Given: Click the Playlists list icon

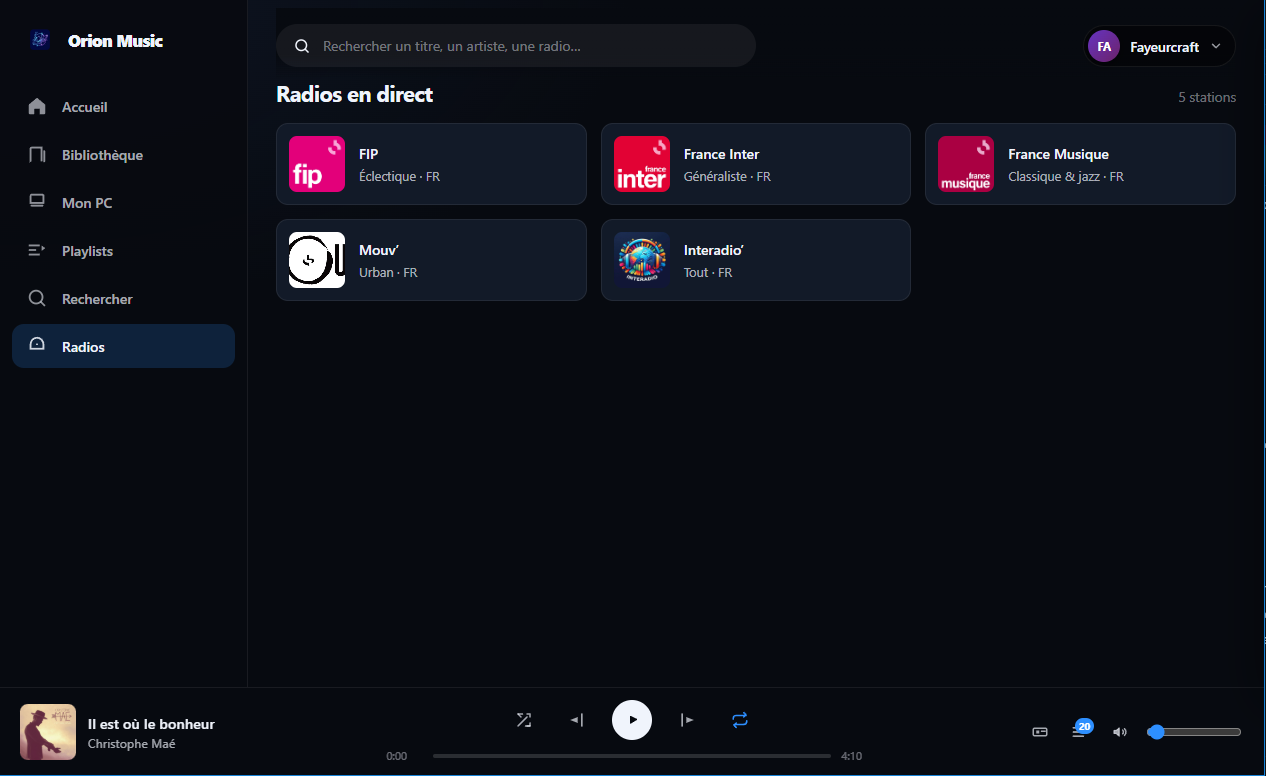Looking at the screenshot, I should click(x=37, y=250).
